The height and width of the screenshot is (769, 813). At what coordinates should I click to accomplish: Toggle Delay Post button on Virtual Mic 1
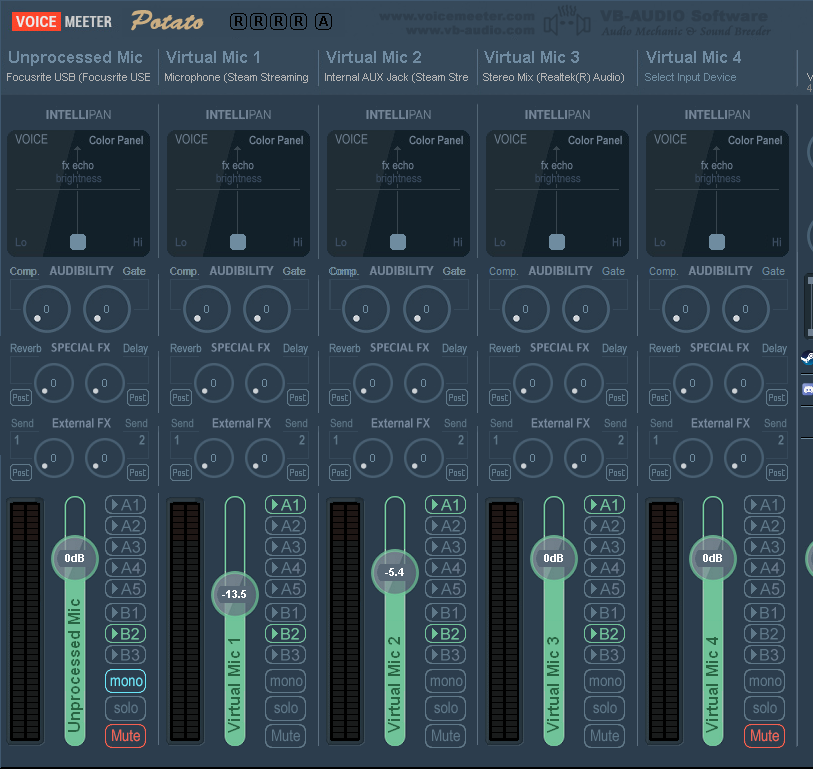pyautogui.click(x=298, y=398)
